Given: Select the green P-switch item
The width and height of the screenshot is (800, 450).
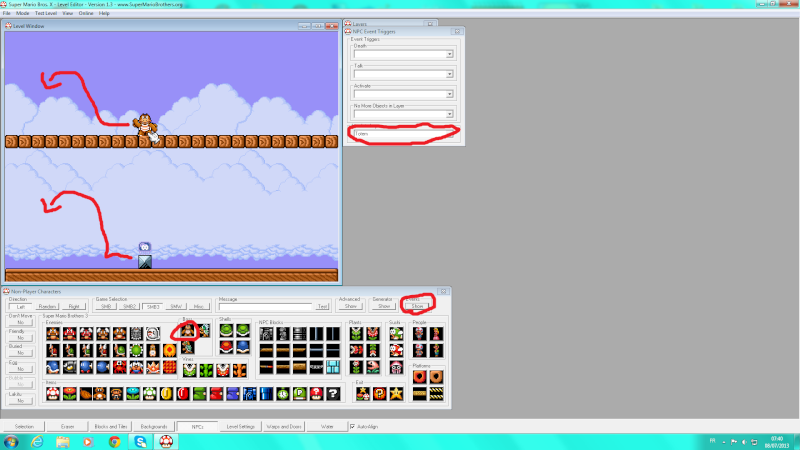Looking at the screenshot, I should (299, 394).
